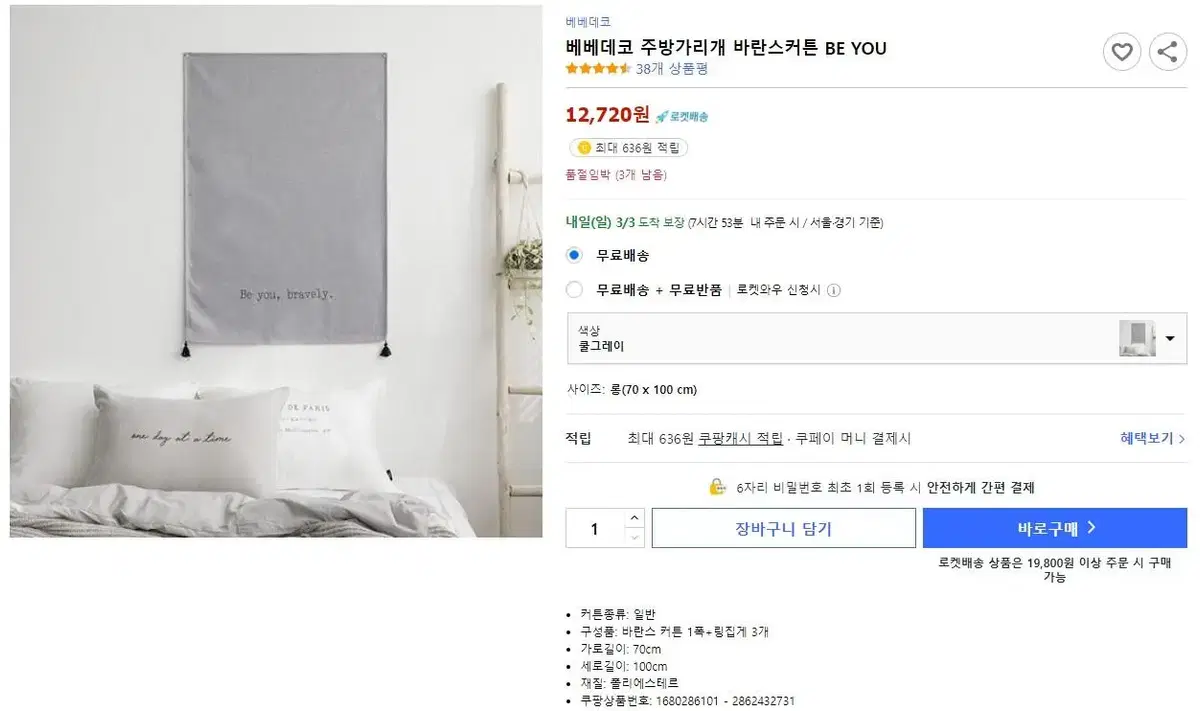The width and height of the screenshot is (1200, 711).
Task: Click the coin icon in 최대 636원 적립 badge
Action: 584,148
